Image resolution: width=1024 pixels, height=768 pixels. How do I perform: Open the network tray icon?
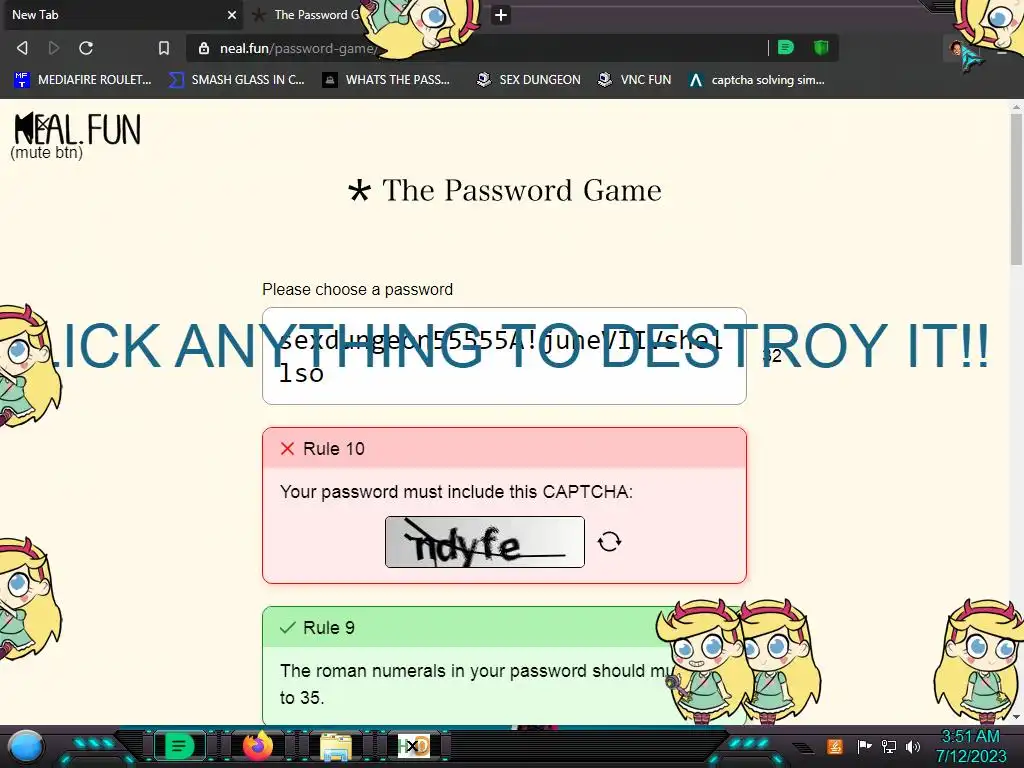coord(889,746)
